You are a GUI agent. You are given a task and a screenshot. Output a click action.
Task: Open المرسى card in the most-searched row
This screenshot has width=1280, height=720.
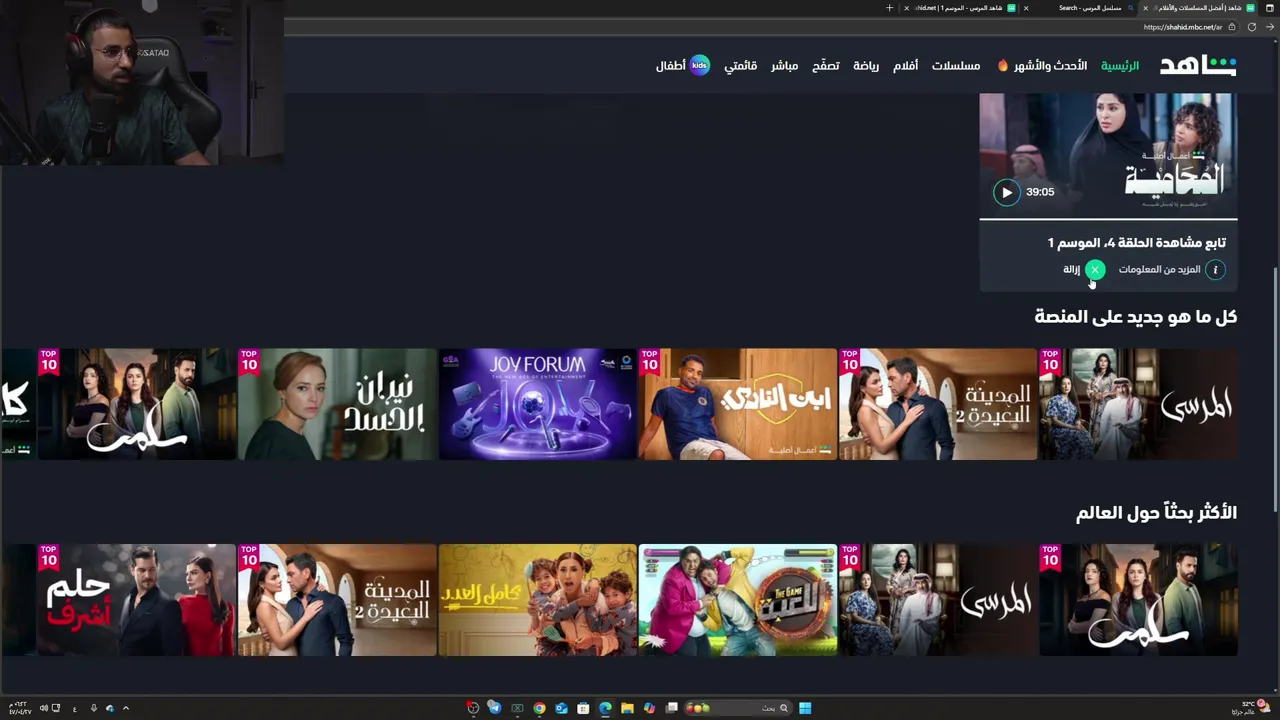coord(938,600)
